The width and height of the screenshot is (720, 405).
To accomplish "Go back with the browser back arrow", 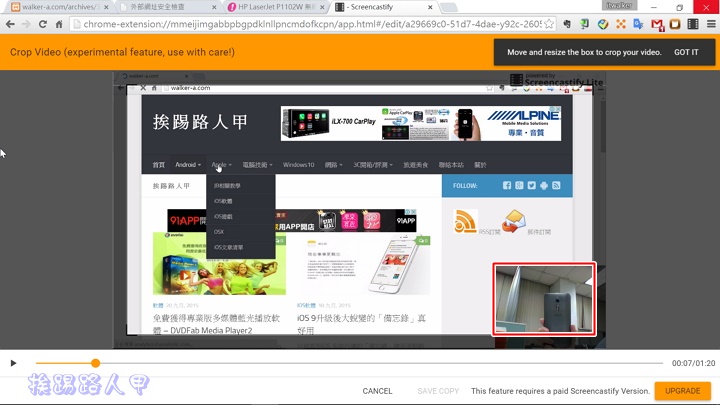I will tap(10, 24).
